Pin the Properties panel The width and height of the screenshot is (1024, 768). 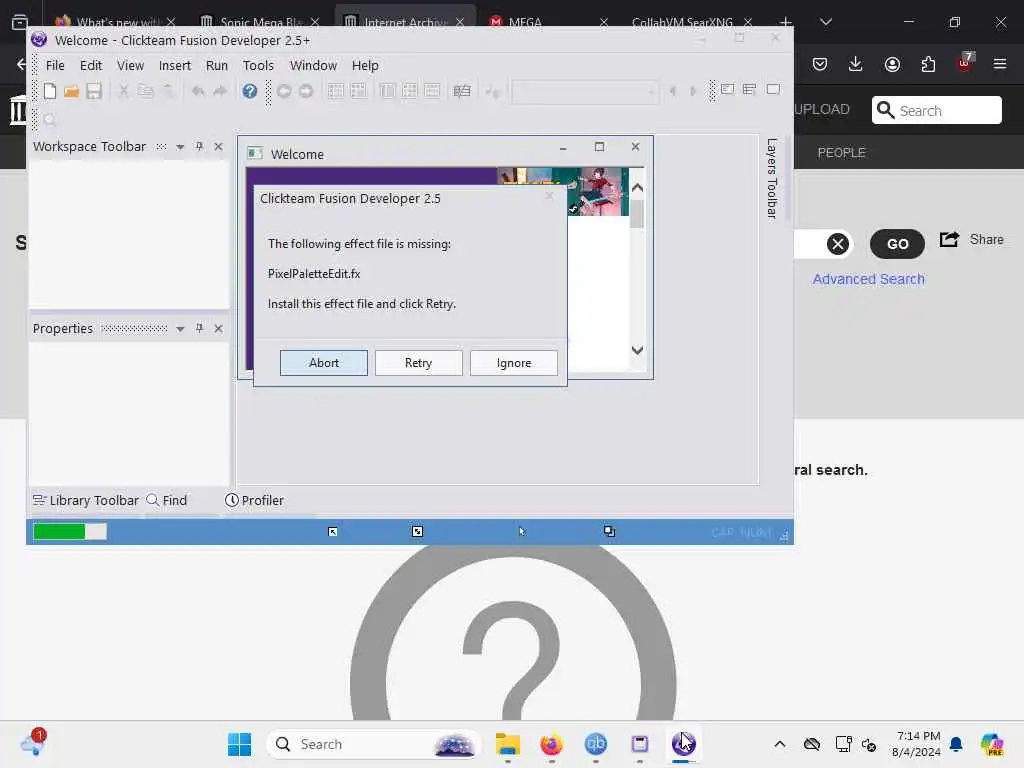[x=199, y=328]
